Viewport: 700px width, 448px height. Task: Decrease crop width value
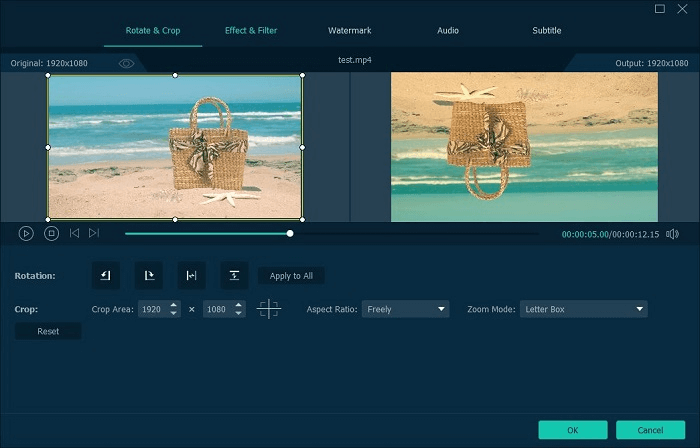tap(174, 313)
